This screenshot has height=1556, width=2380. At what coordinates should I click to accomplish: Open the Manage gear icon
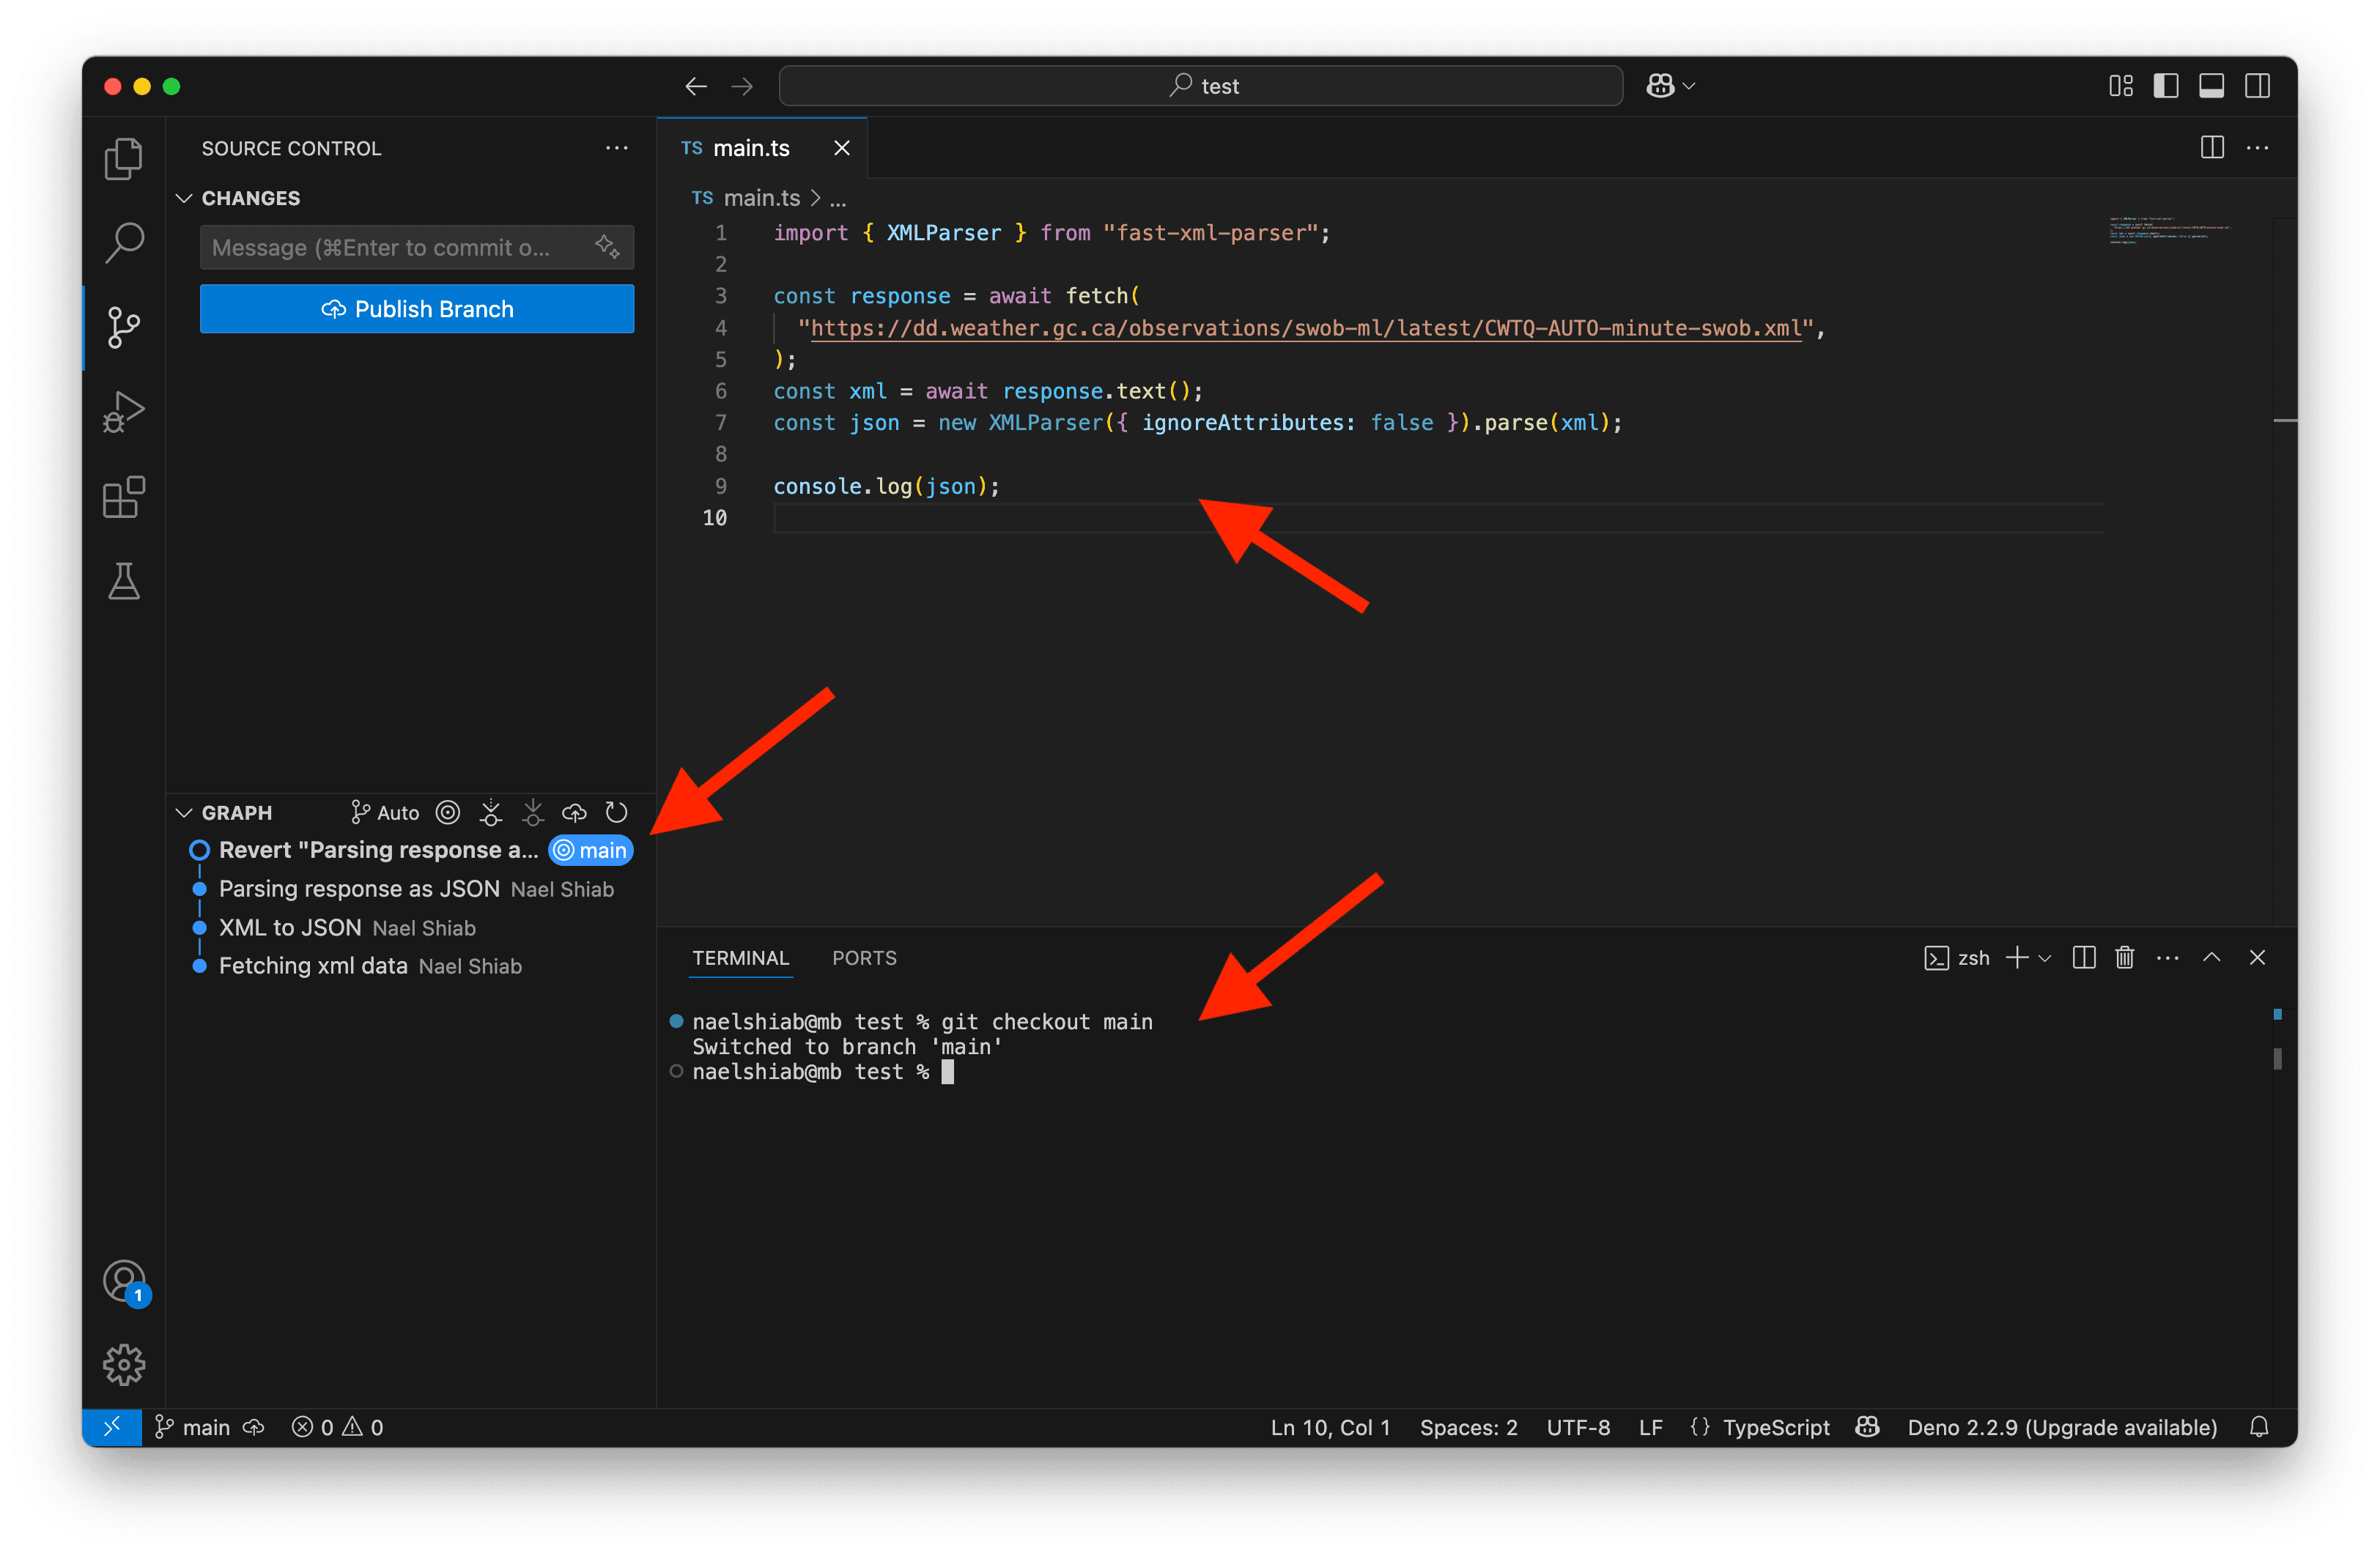point(124,1364)
